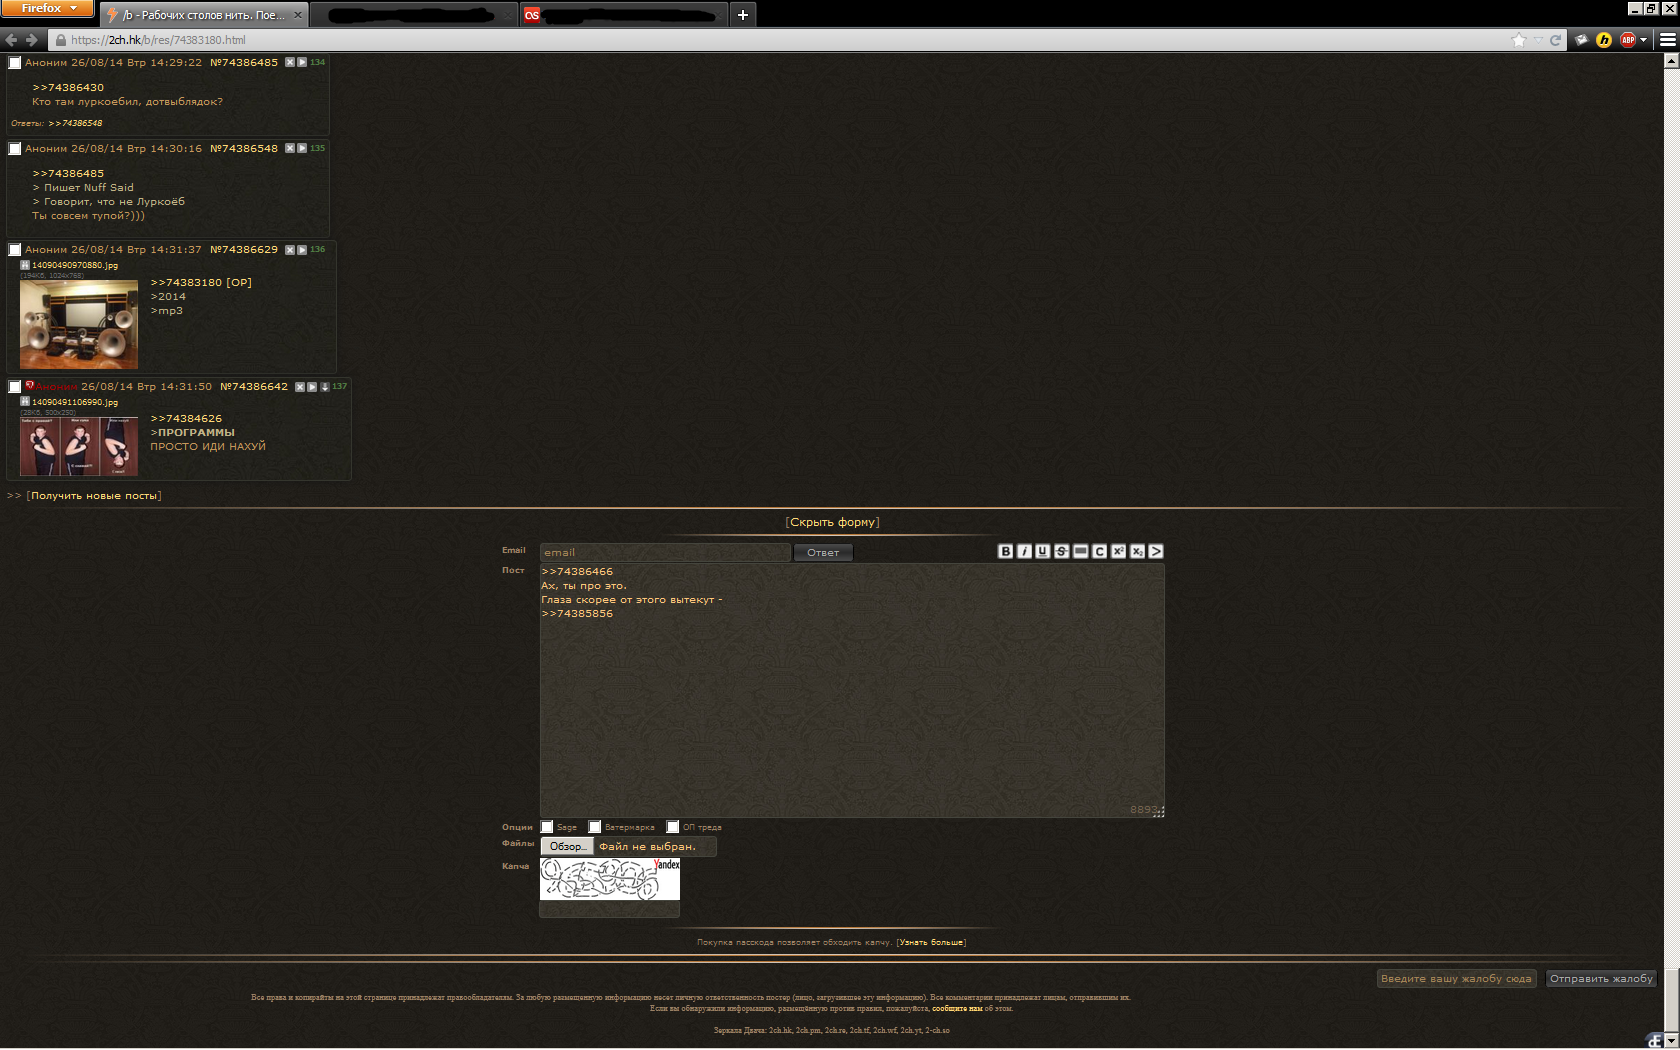Viewport: 1680px width, 1050px height.
Task: Open the envelope extension icon in the toolbar
Action: pyautogui.click(x=1582, y=40)
